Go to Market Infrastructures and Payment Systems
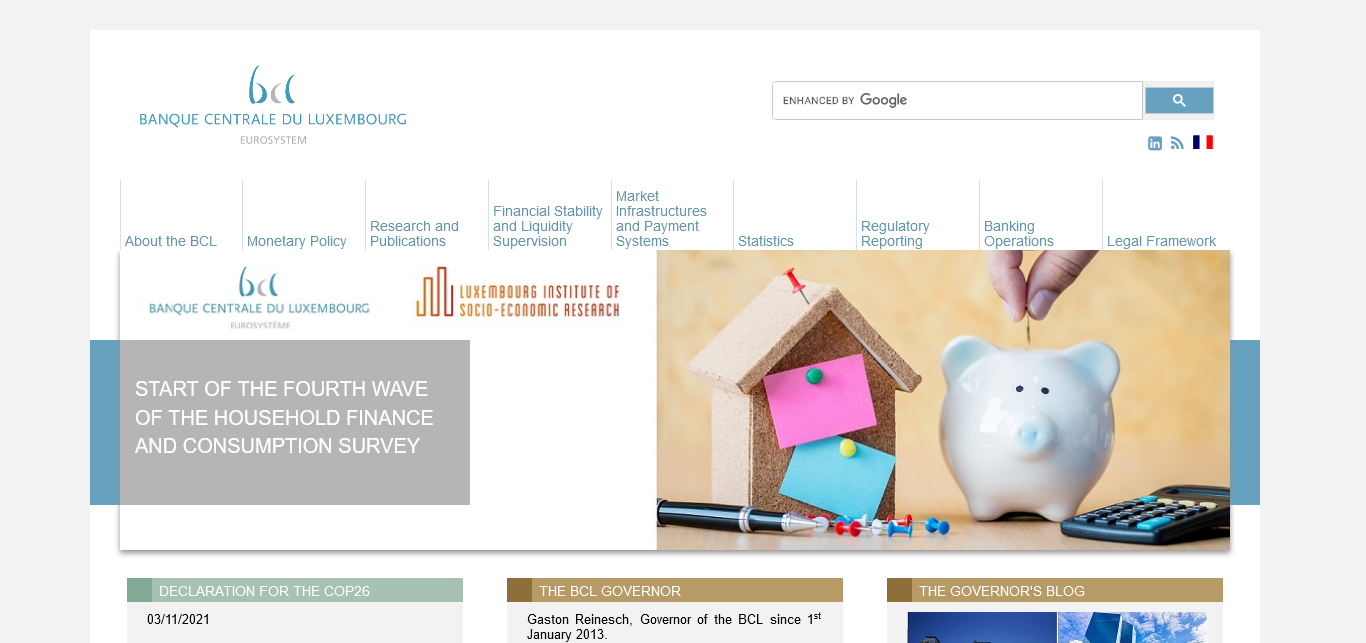 pos(661,219)
